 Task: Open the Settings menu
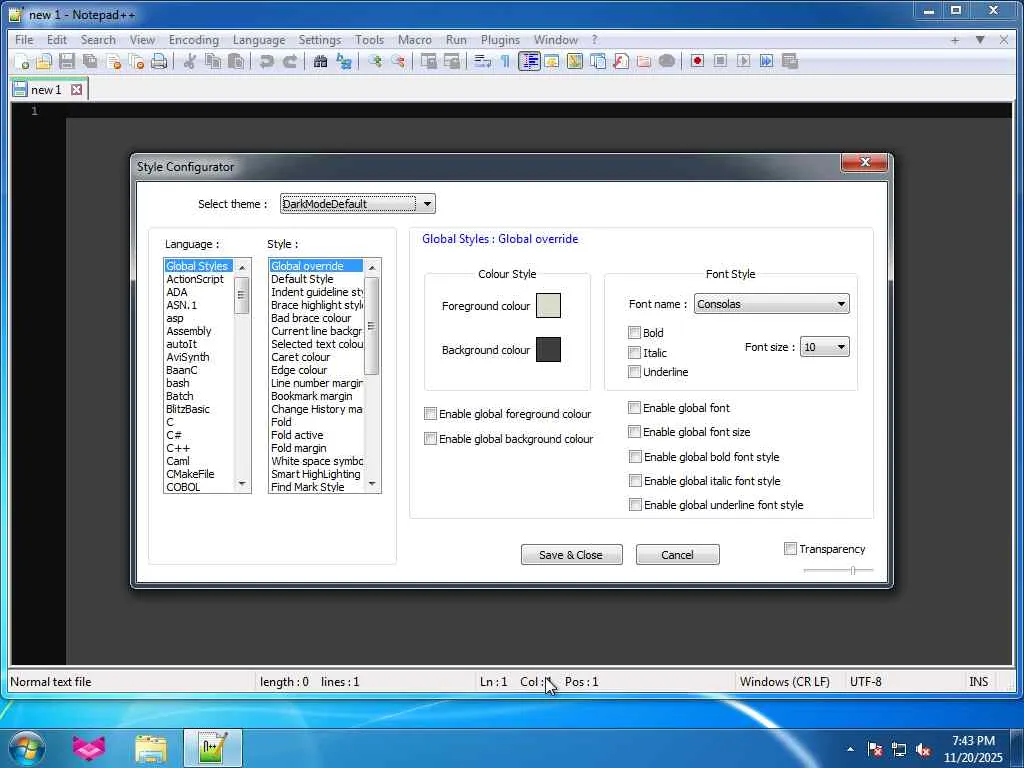(x=320, y=40)
